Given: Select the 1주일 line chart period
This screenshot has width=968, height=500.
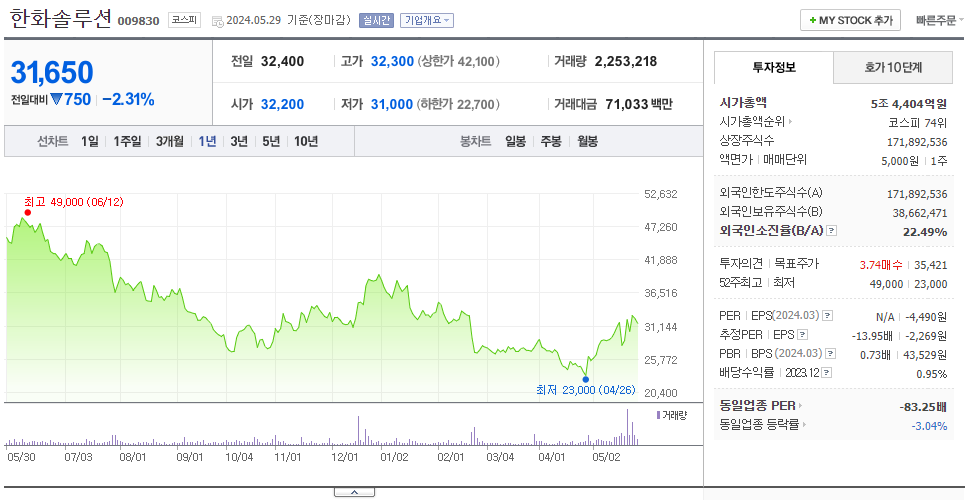Looking at the screenshot, I should [x=127, y=141].
